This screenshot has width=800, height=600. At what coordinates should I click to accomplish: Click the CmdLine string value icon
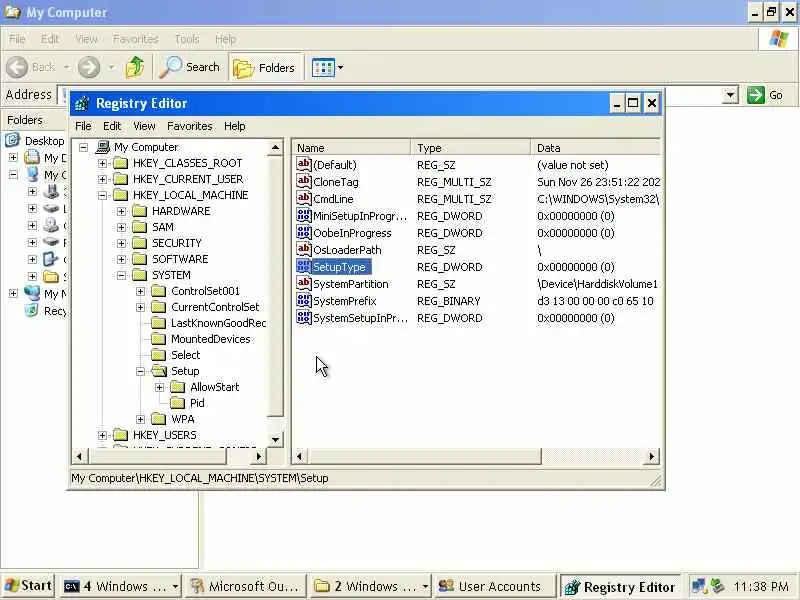[304, 198]
